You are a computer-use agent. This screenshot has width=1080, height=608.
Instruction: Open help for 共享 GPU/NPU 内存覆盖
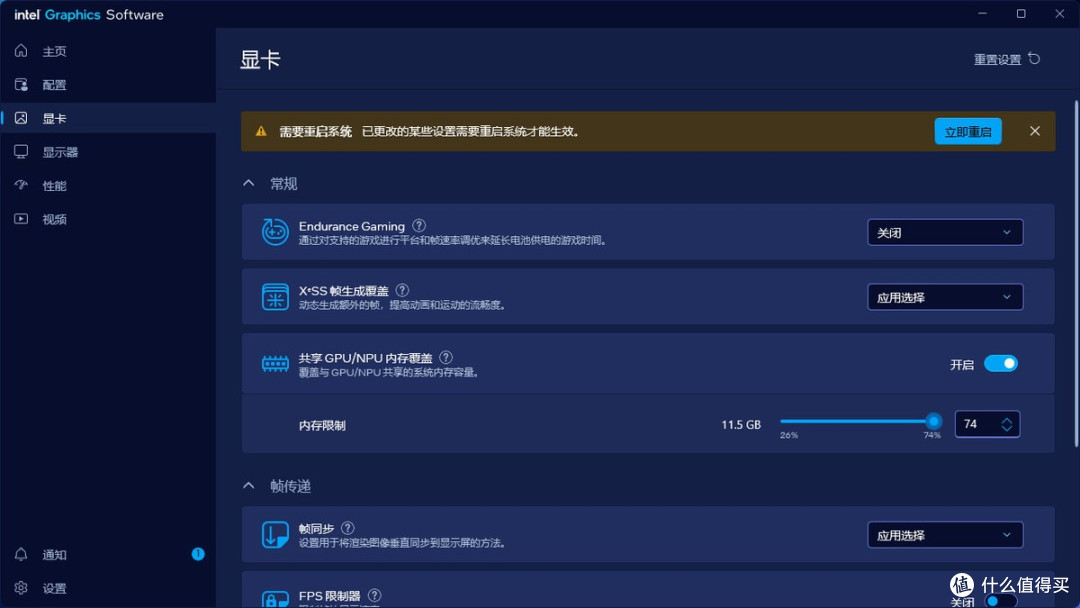[446, 357]
